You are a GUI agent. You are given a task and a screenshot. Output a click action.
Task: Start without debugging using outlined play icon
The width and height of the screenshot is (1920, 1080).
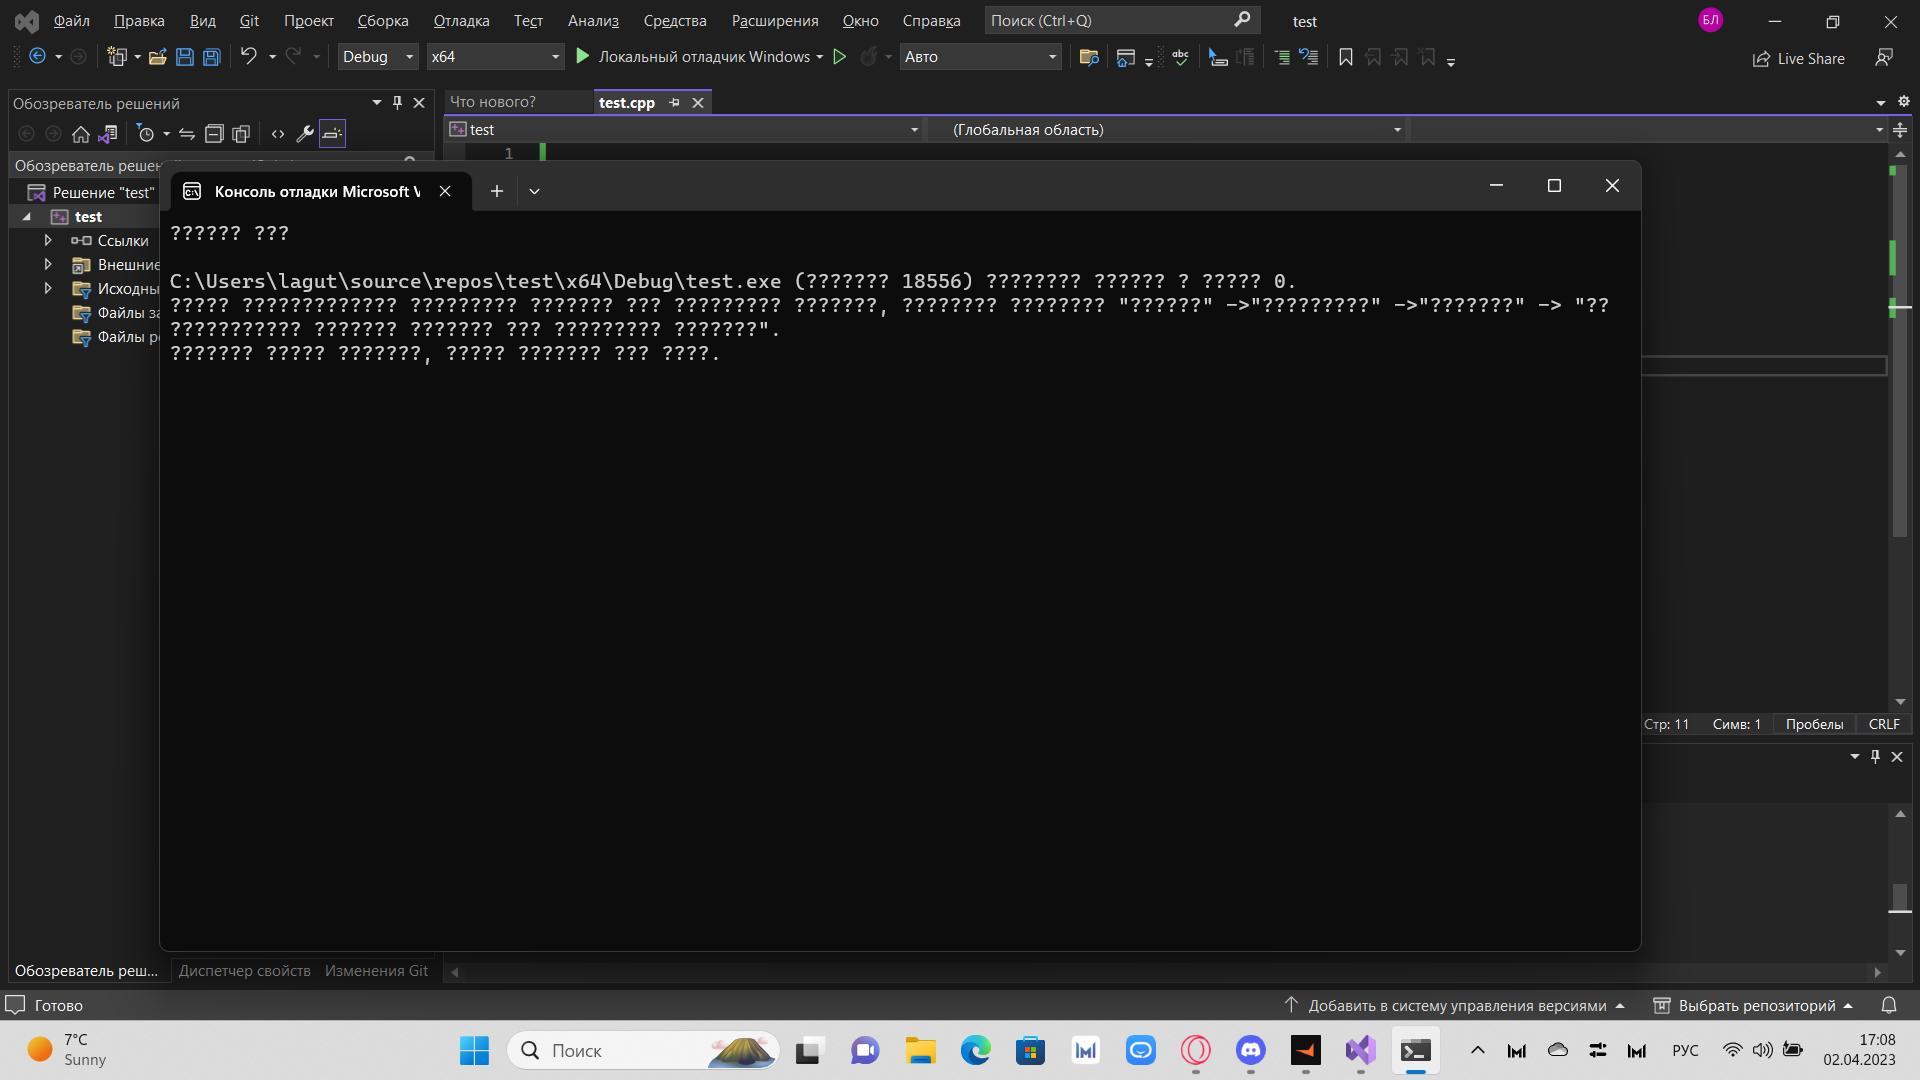click(840, 57)
